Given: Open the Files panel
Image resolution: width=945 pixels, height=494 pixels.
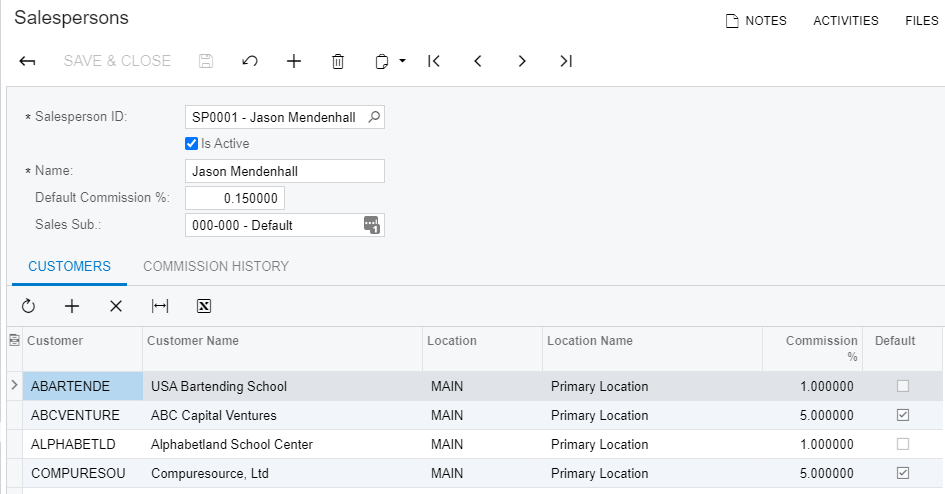Looking at the screenshot, I should (921, 20).
